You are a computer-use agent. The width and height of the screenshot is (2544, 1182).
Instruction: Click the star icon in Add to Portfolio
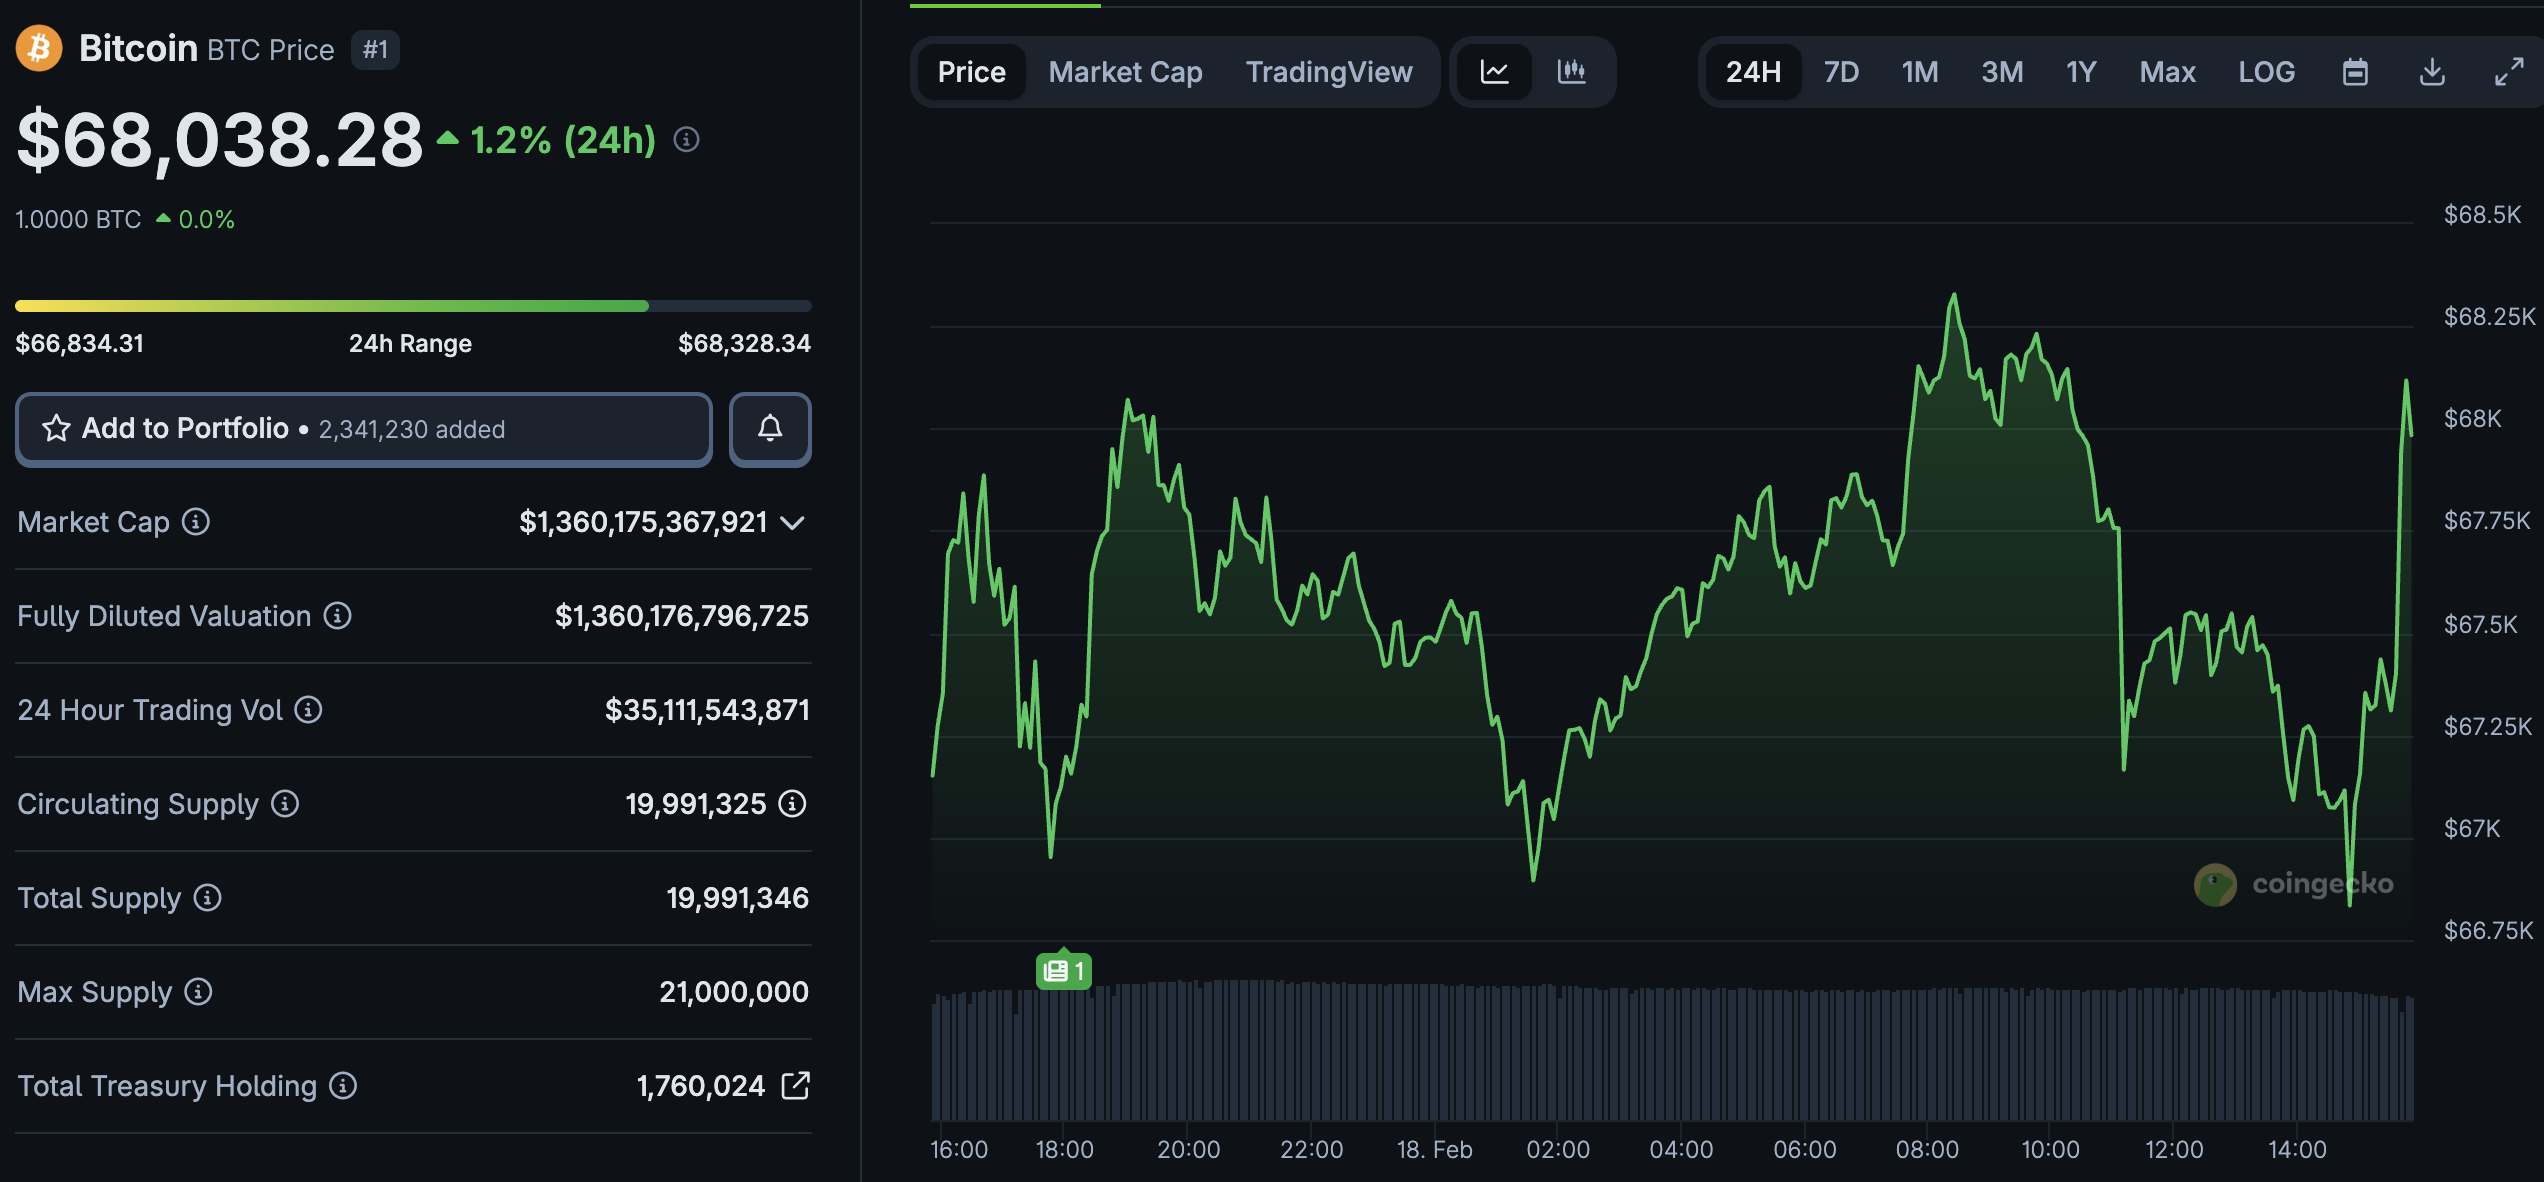56,429
